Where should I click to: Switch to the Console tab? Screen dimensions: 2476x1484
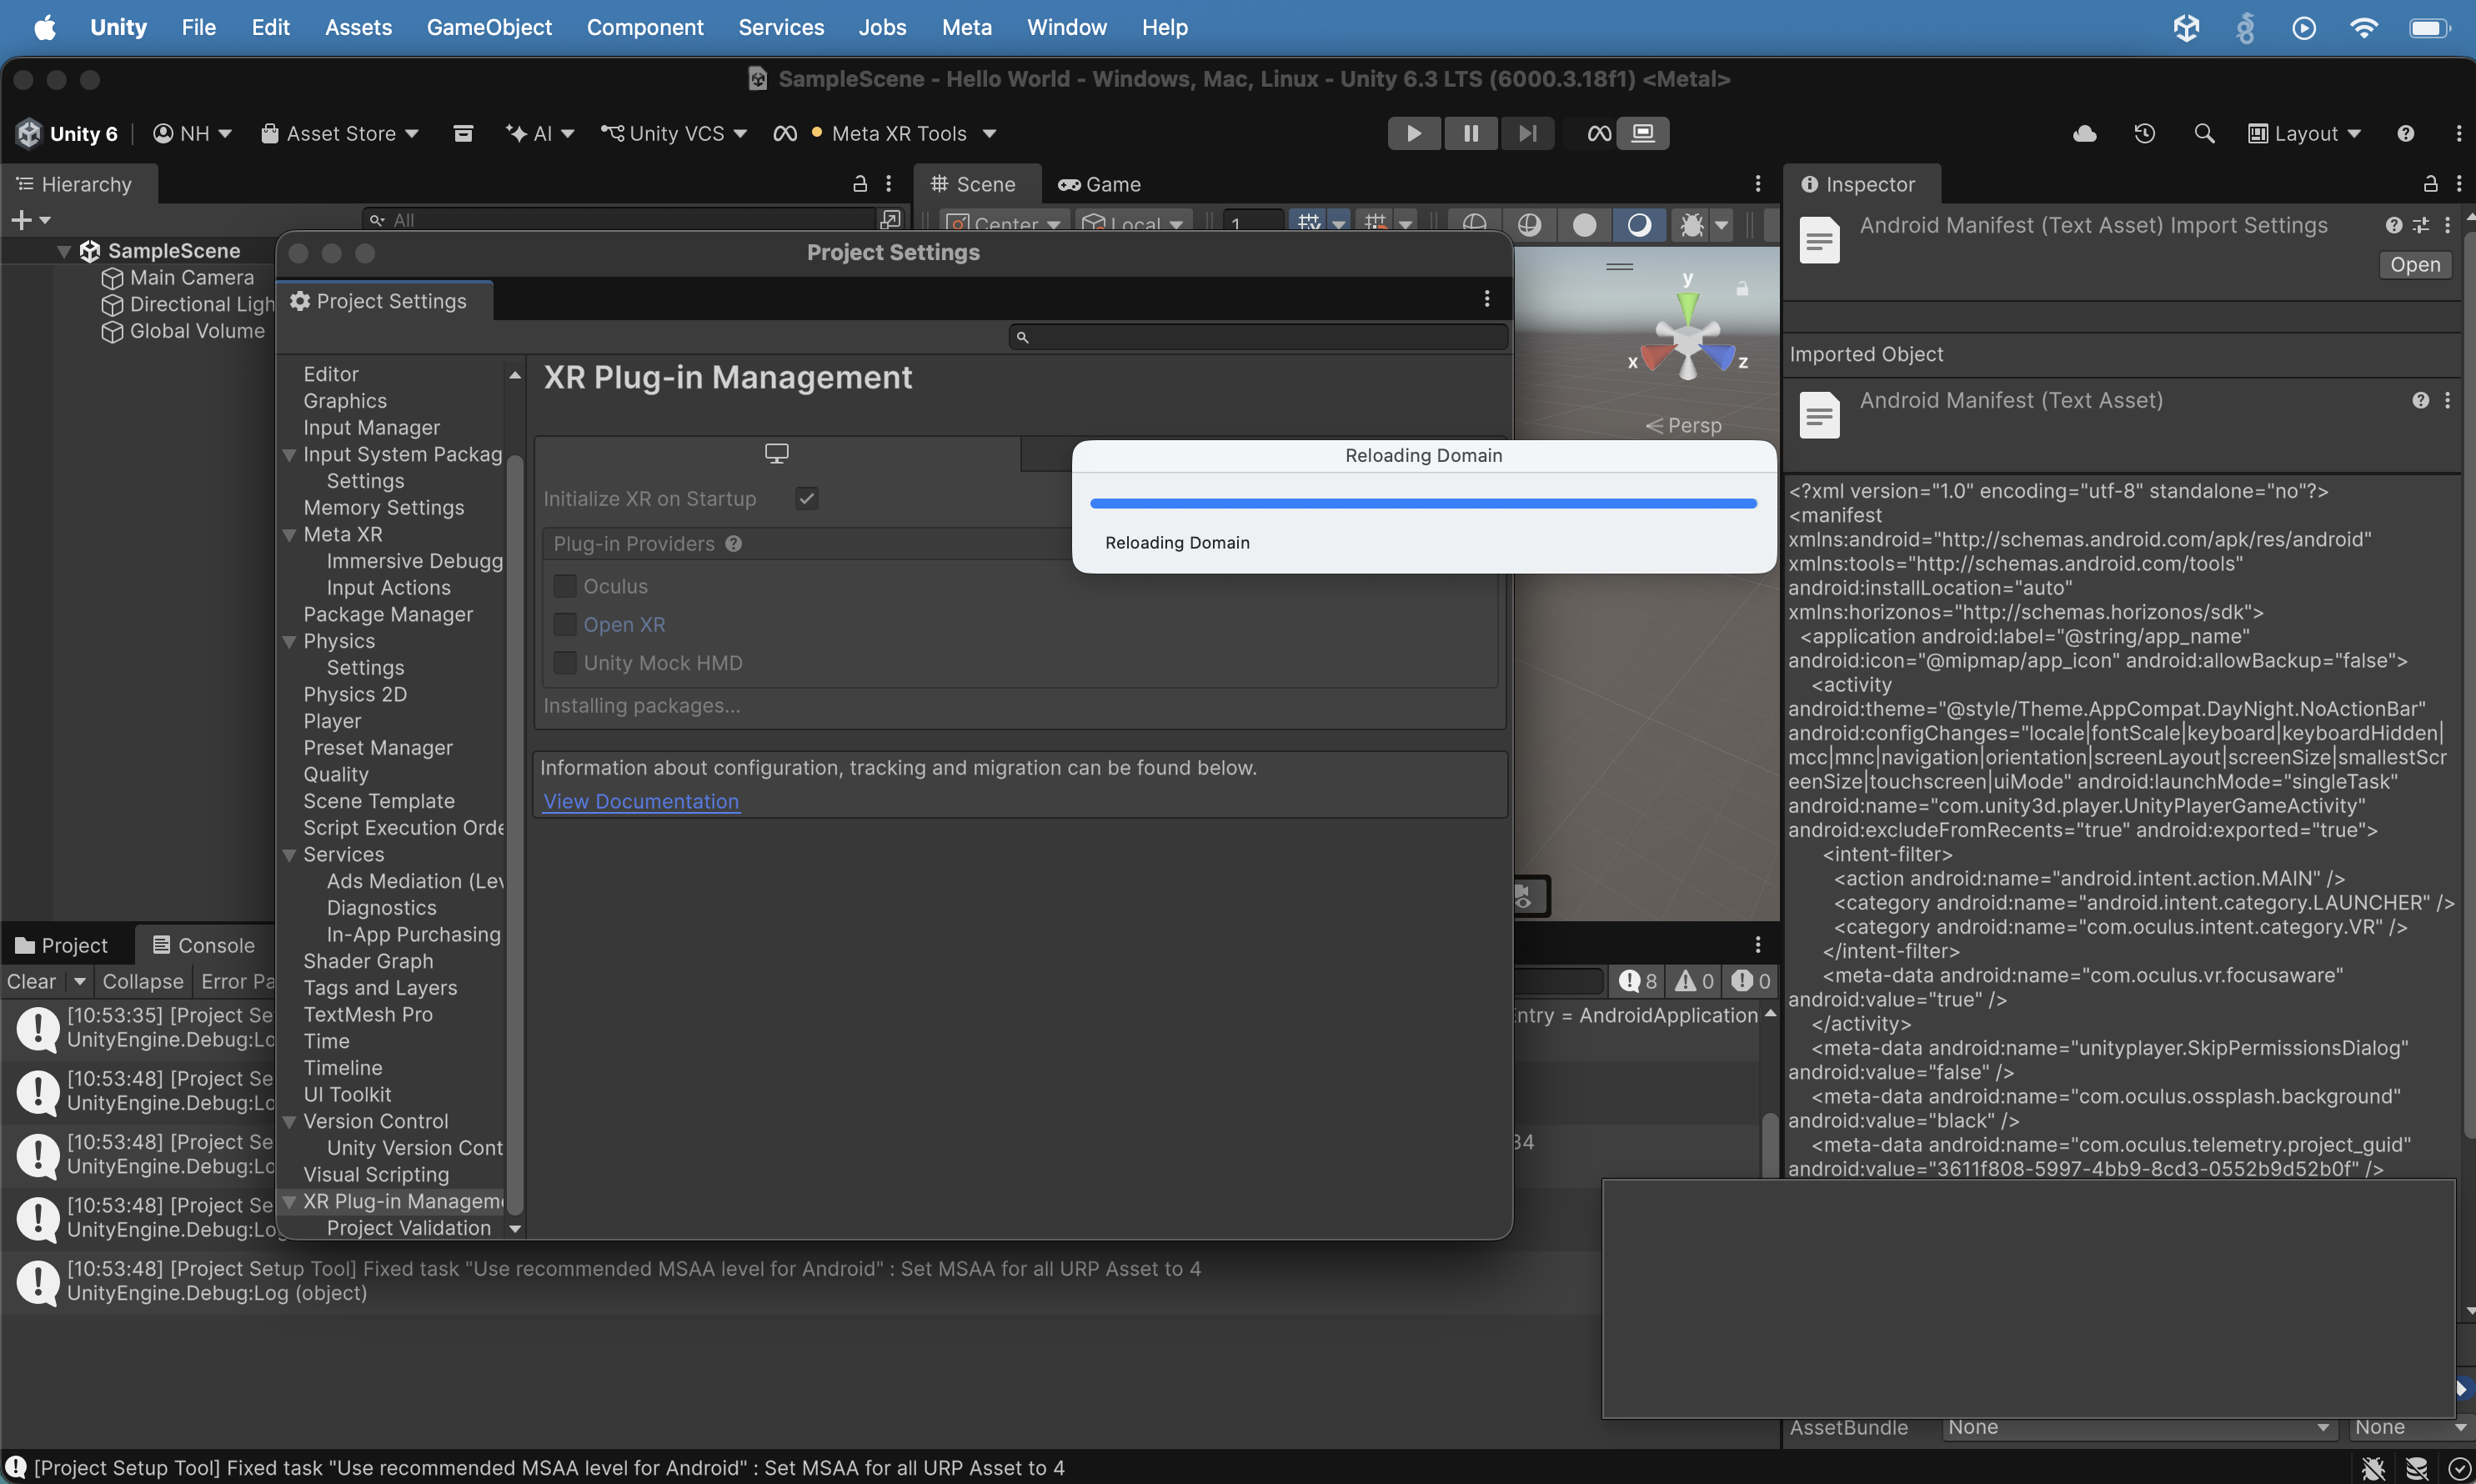coord(204,945)
